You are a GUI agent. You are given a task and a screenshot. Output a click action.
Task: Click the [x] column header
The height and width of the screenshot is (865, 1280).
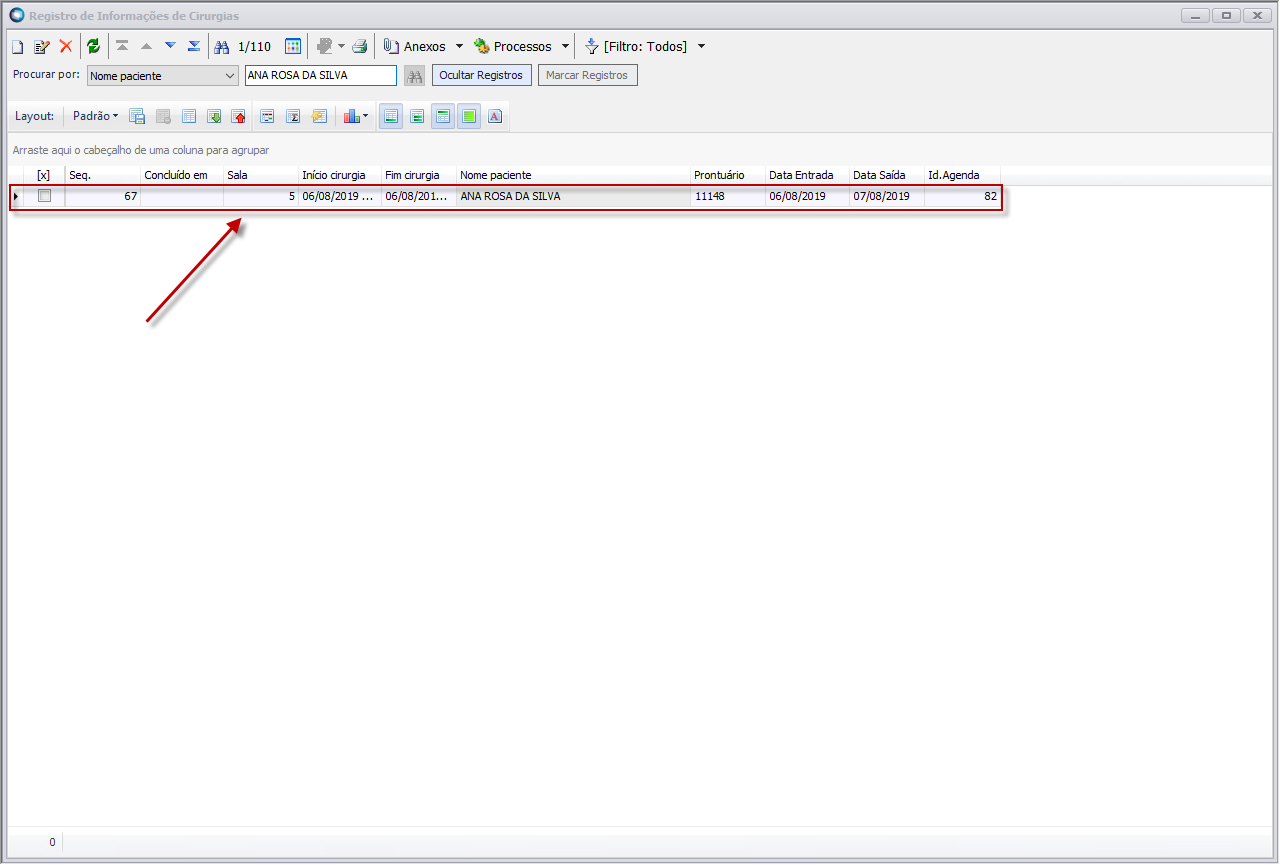click(x=44, y=175)
